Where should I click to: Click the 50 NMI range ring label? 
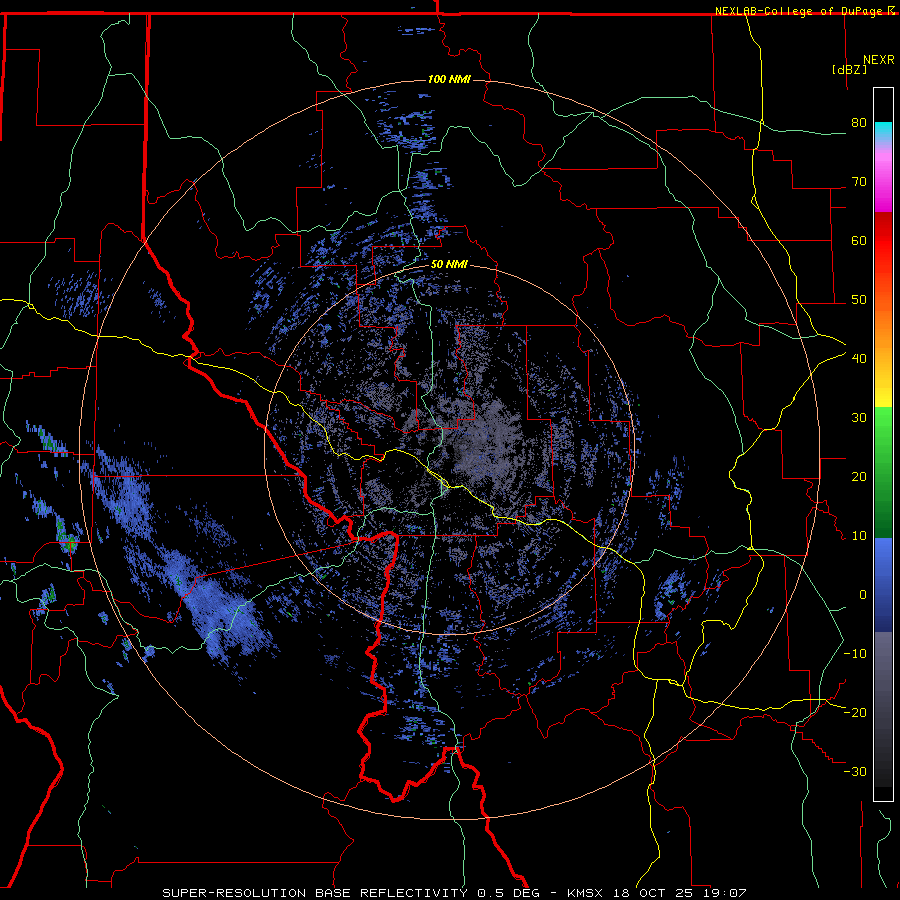pos(449,265)
